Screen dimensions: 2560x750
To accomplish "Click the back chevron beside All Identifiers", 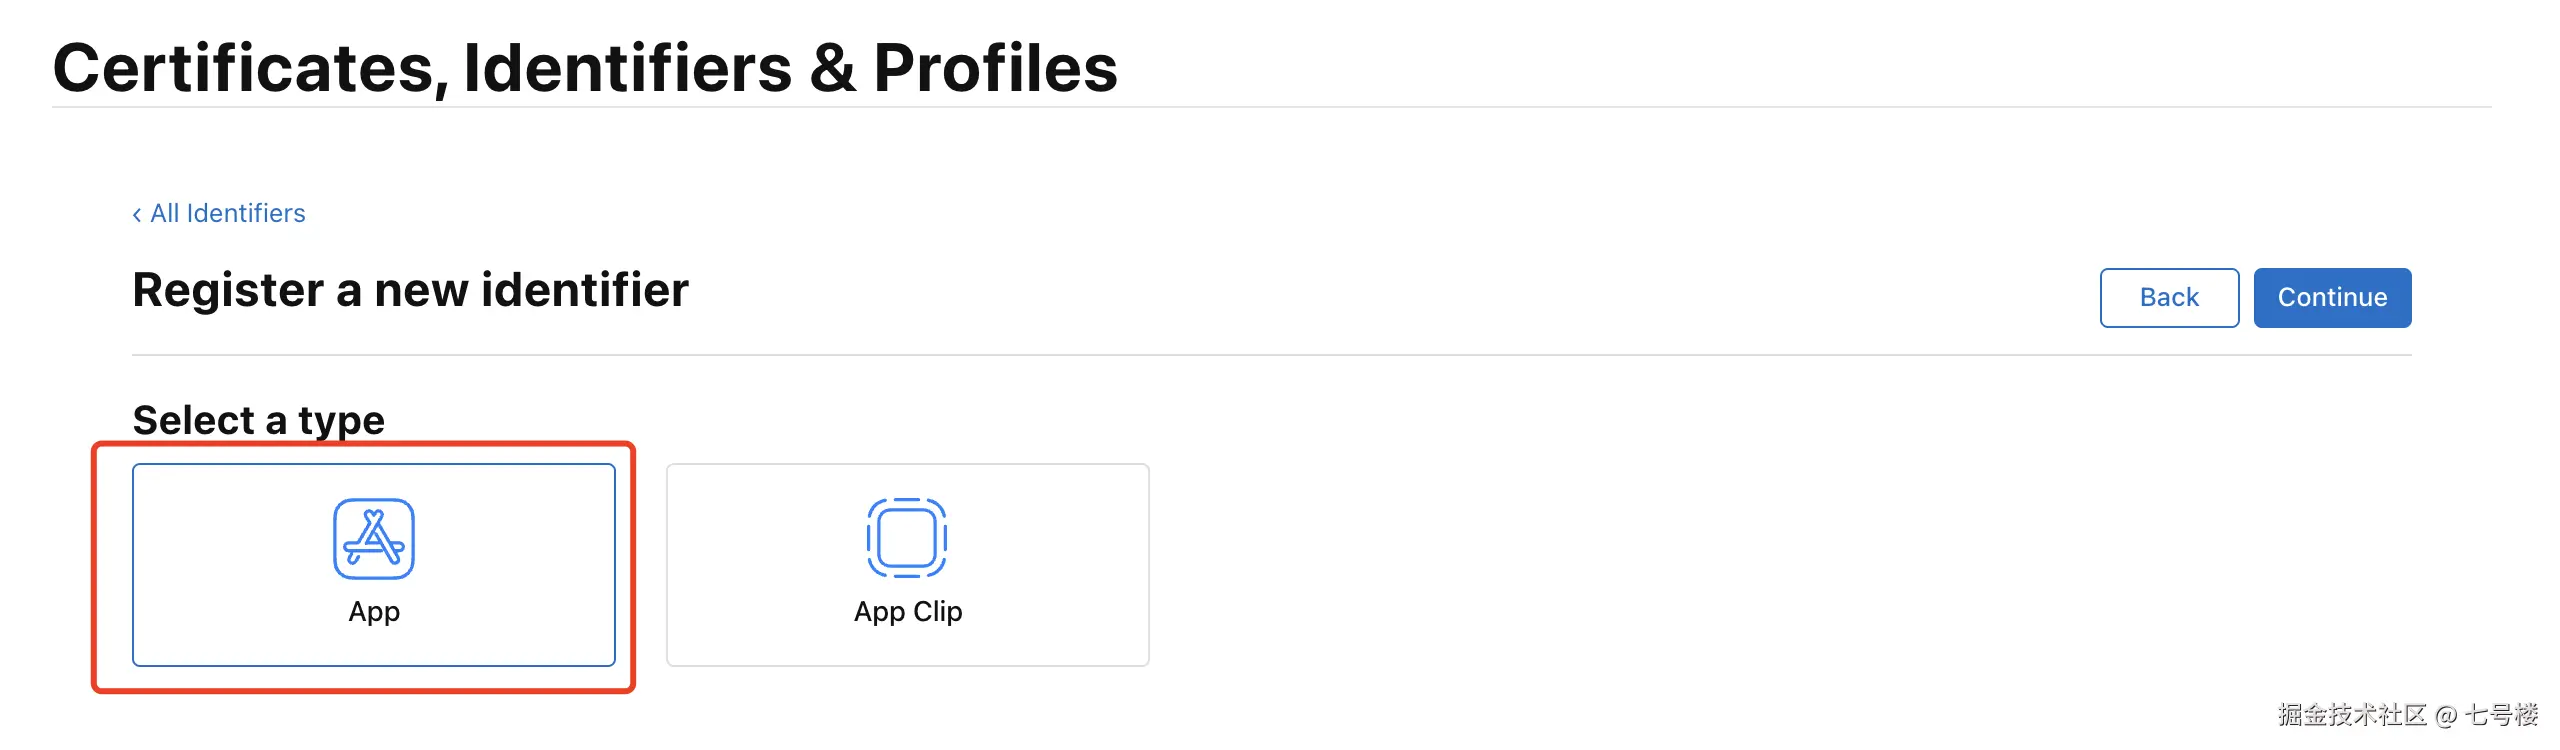I will [137, 215].
